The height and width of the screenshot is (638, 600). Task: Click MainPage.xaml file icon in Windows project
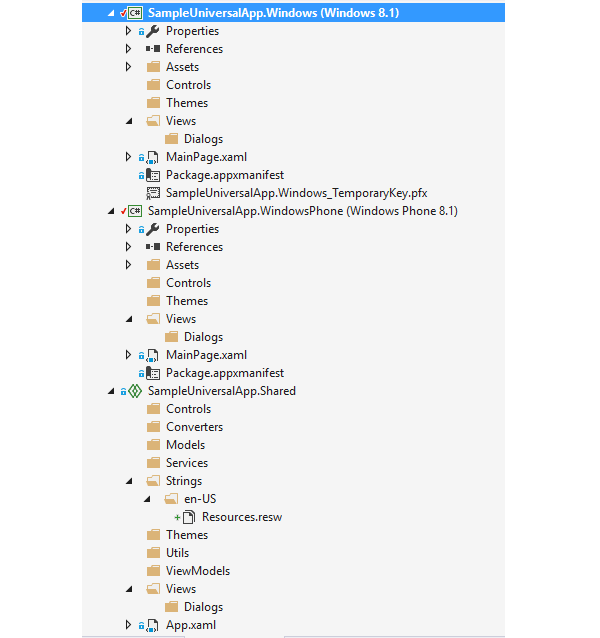(153, 157)
